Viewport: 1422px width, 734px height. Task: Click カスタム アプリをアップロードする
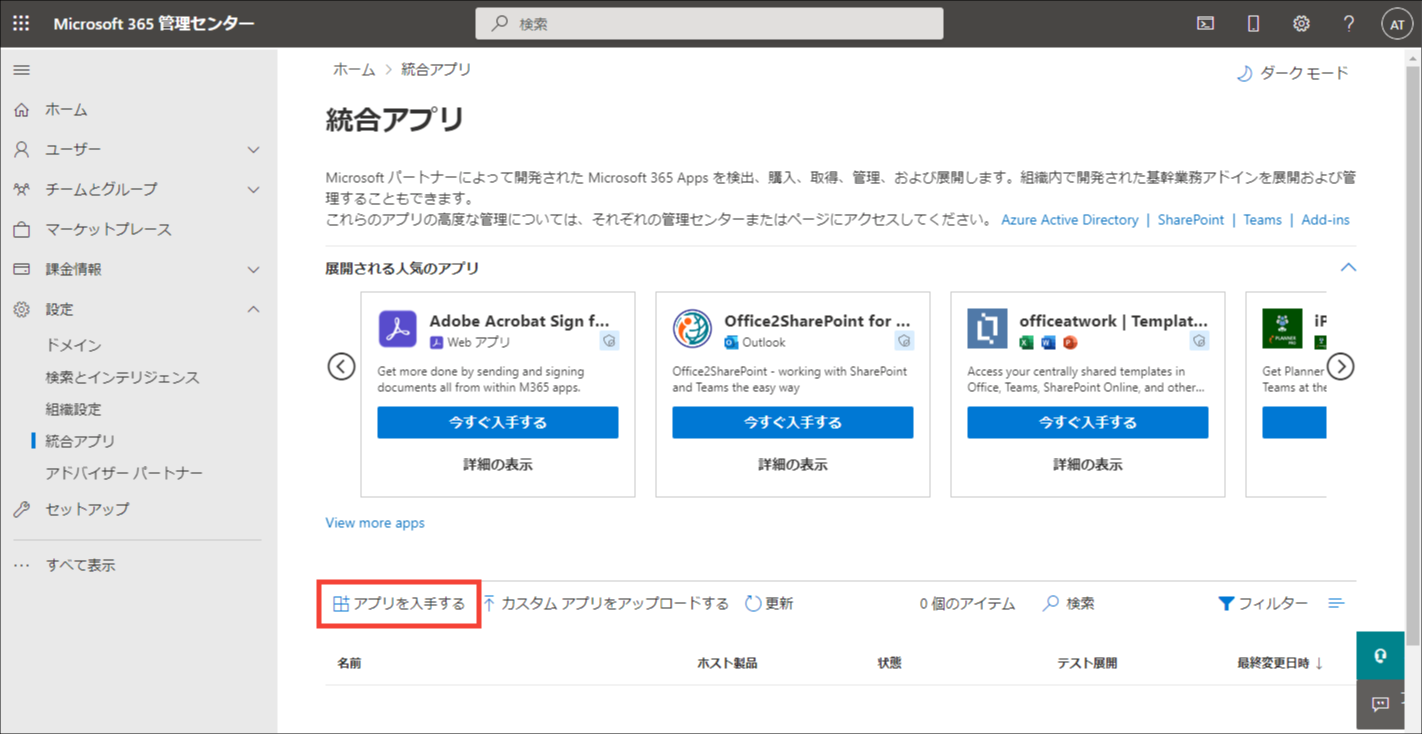[x=606, y=604]
